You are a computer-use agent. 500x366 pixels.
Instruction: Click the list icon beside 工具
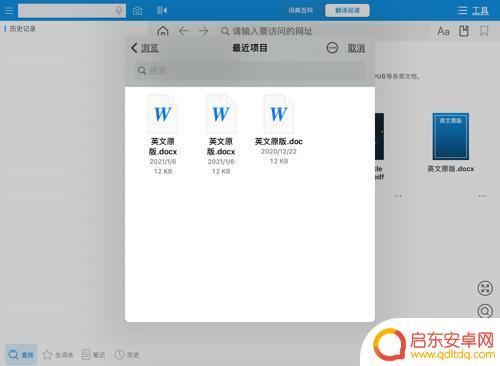462,11
